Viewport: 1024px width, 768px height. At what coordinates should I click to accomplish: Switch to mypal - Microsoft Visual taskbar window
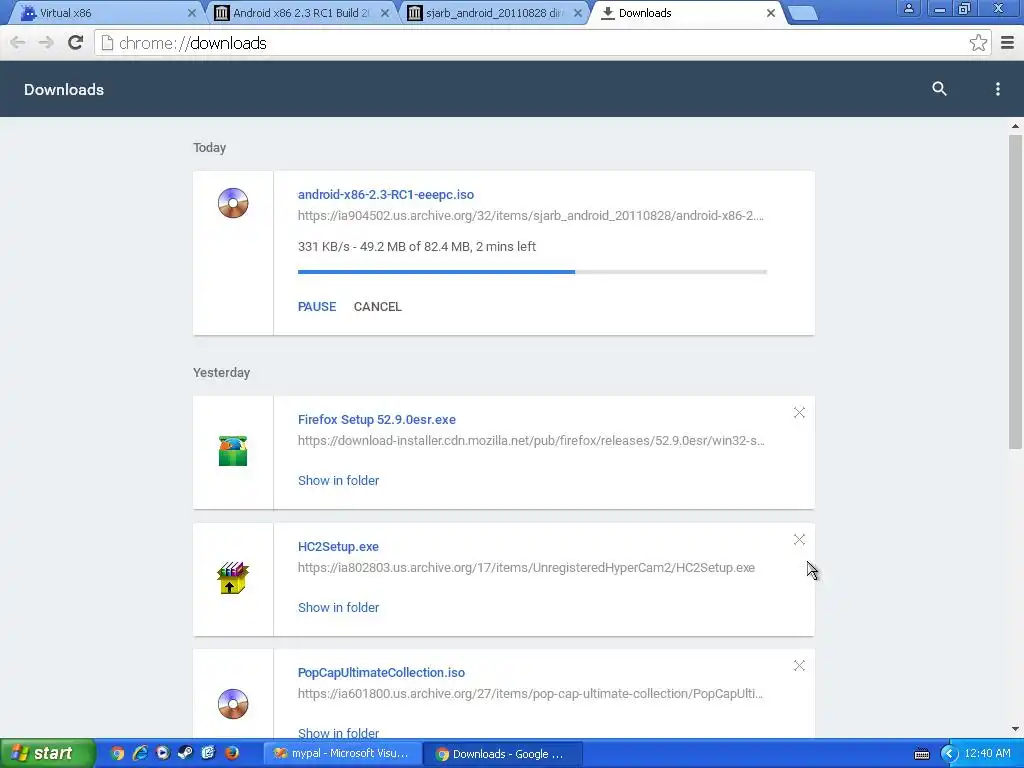[342, 754]
